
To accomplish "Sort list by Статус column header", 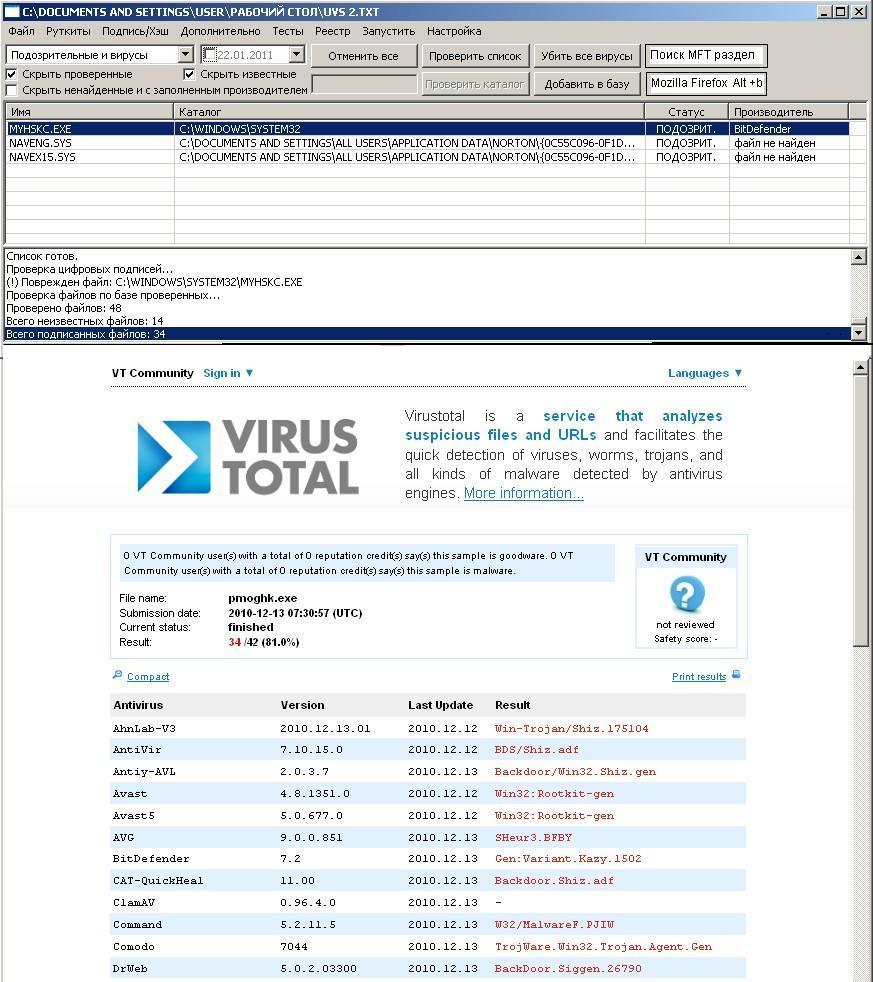I will click(x=686, y=111).
